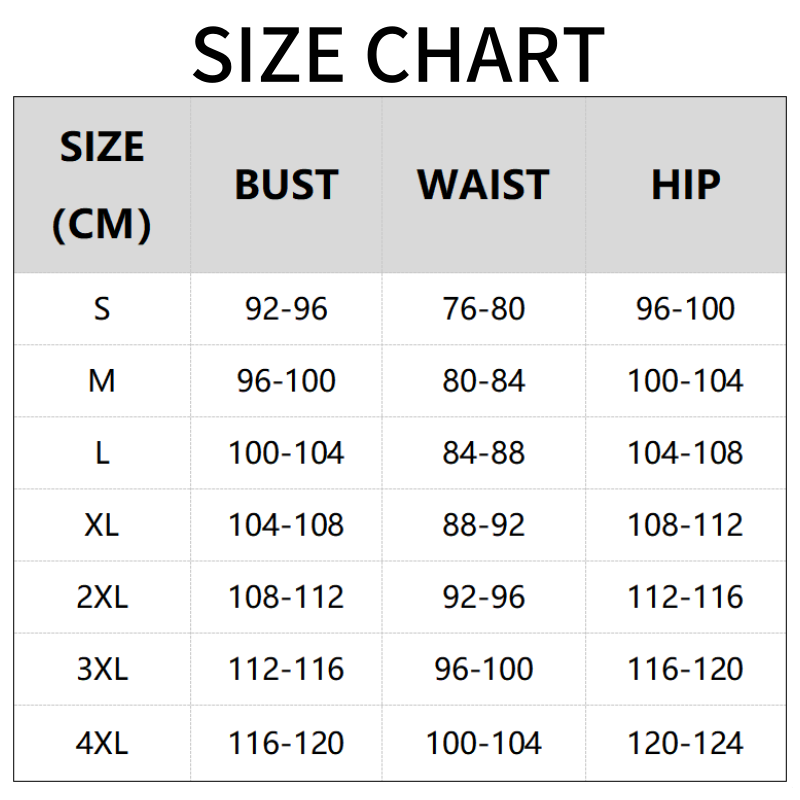Select the WAIST column header
This screenshot has width=800, height=800.
pos(483,186)
